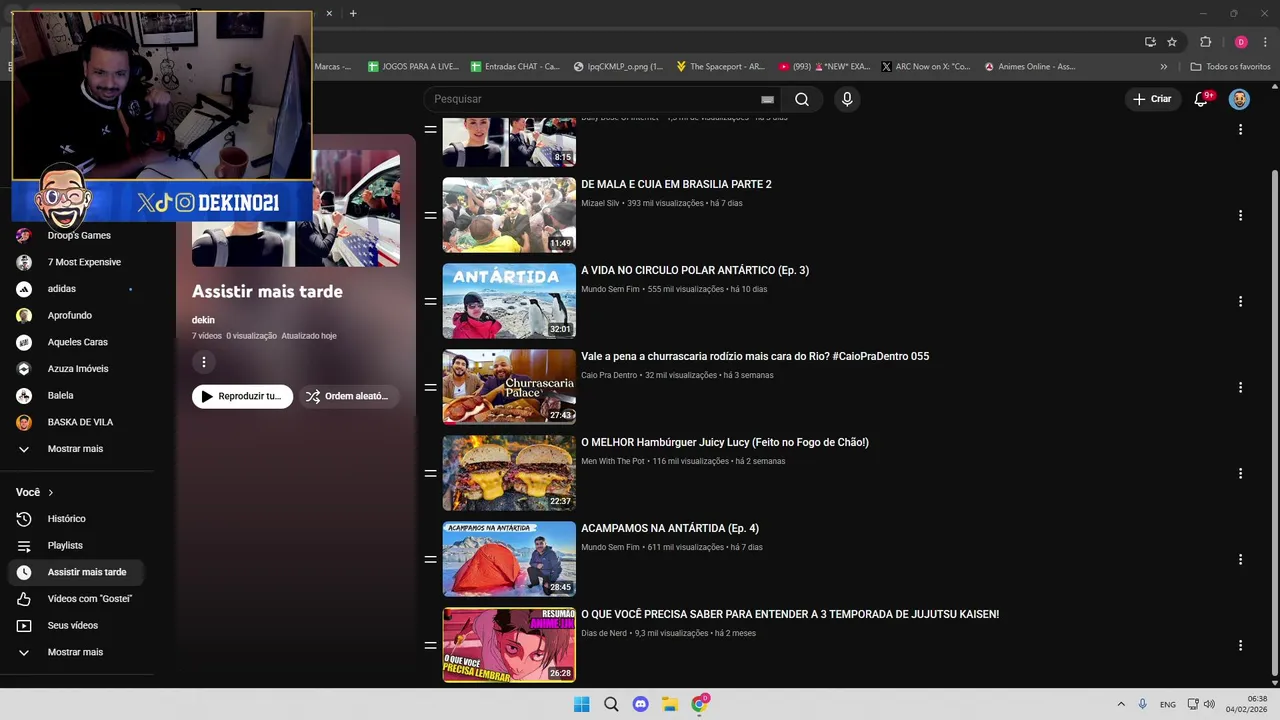This screenshot has width=1280, height=720.
Task: Open YouTube notifications bell
Action: coord(1202,99)
